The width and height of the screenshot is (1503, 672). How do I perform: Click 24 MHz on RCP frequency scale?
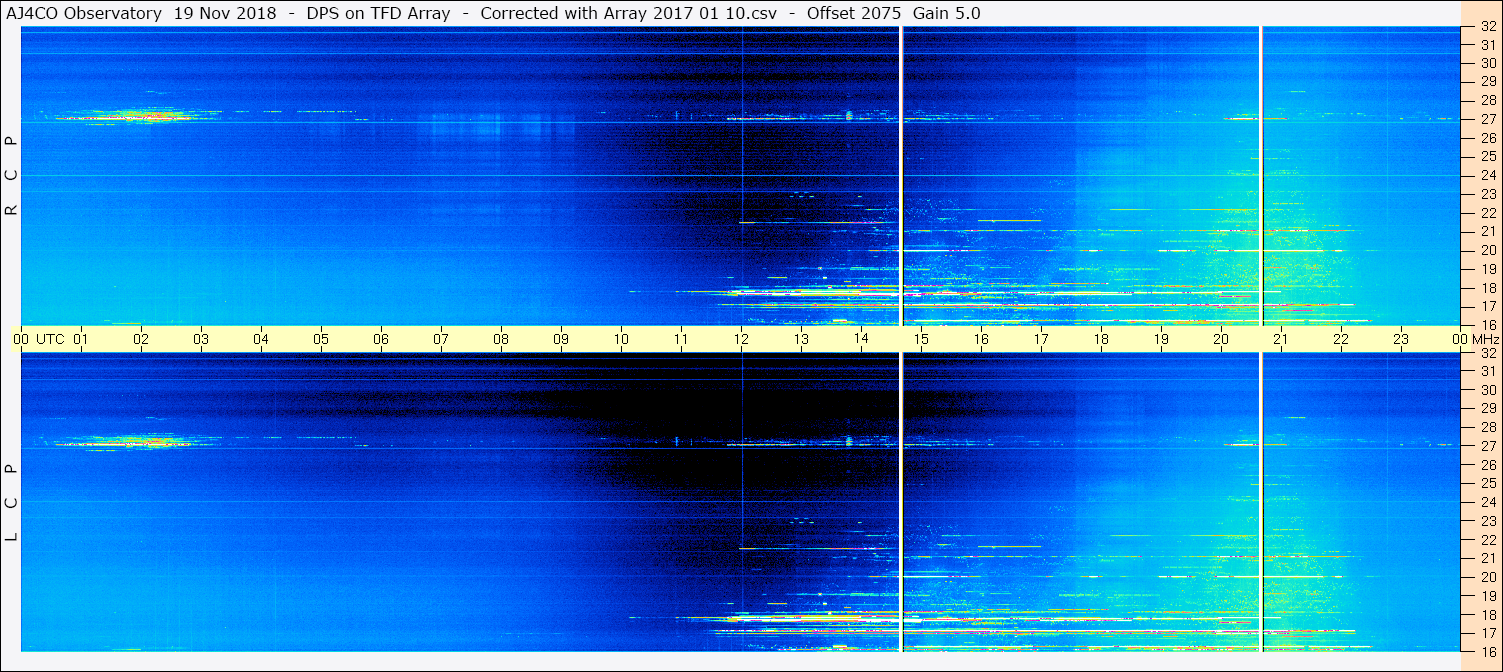(x=1488, y=175)
